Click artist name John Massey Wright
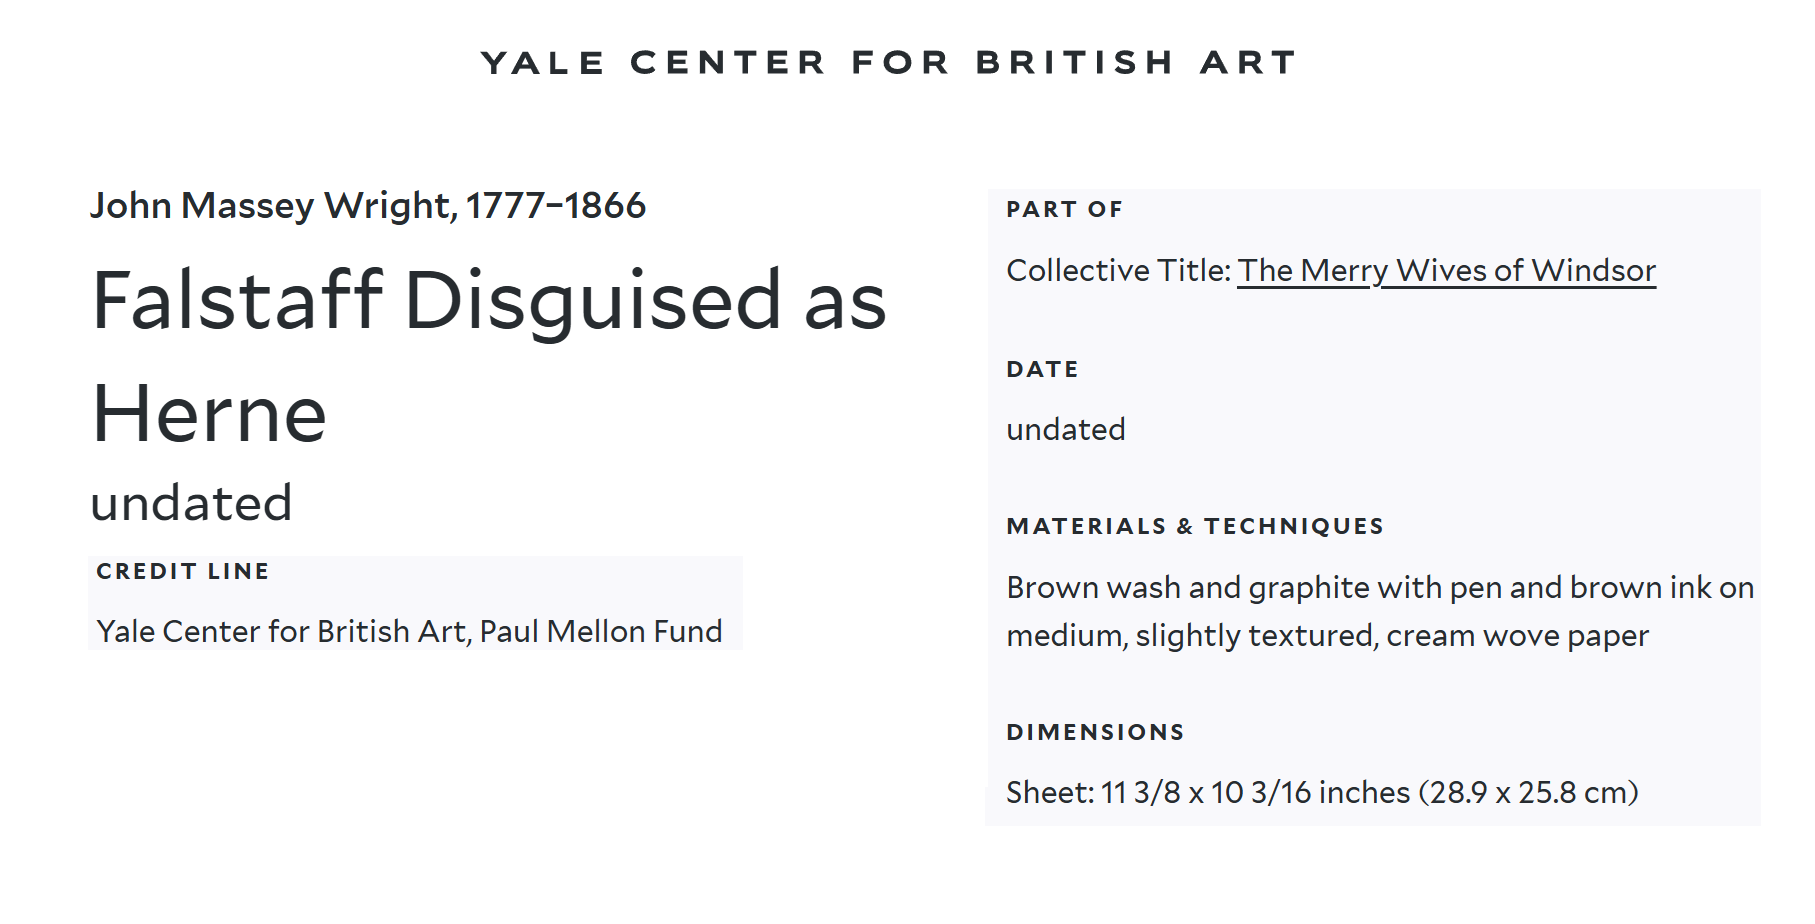 272,206
